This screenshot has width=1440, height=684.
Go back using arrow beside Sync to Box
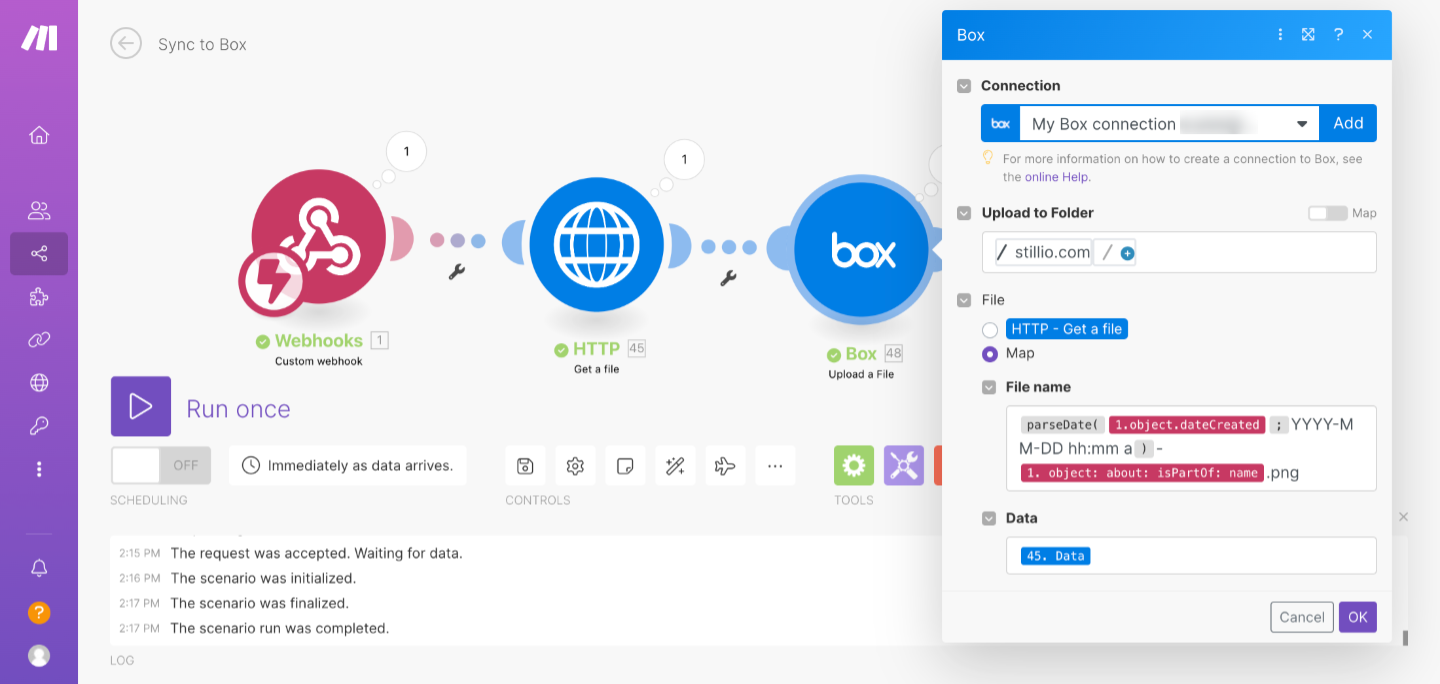click(x=126, y=43)
